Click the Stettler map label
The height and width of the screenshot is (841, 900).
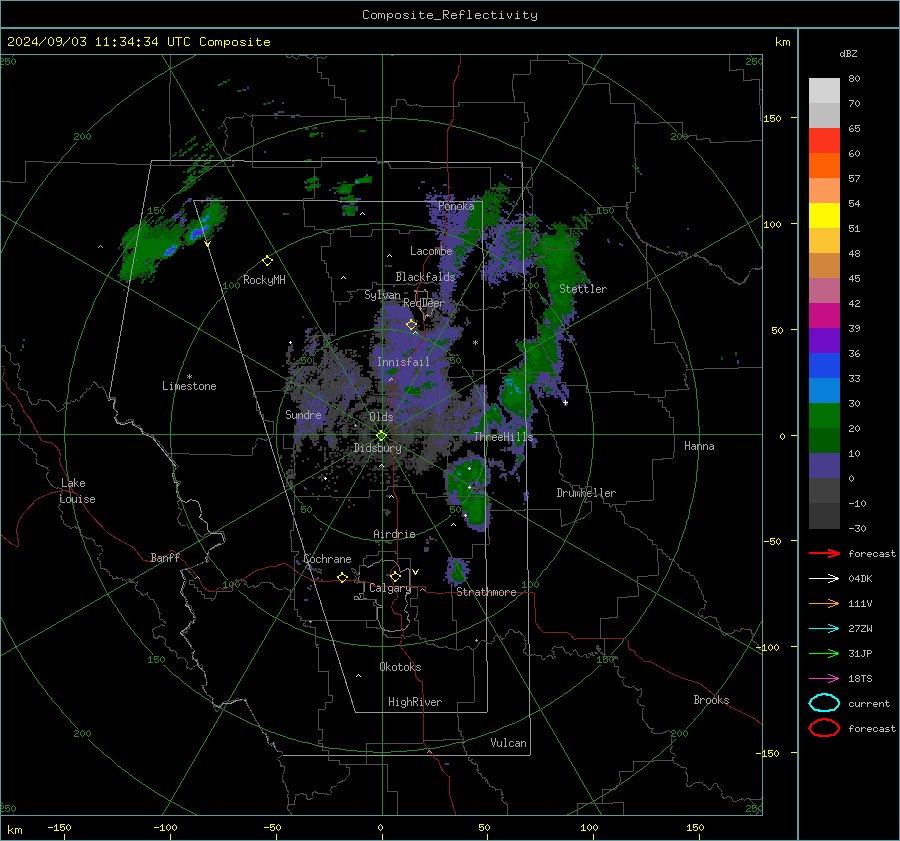coord(583,289)
